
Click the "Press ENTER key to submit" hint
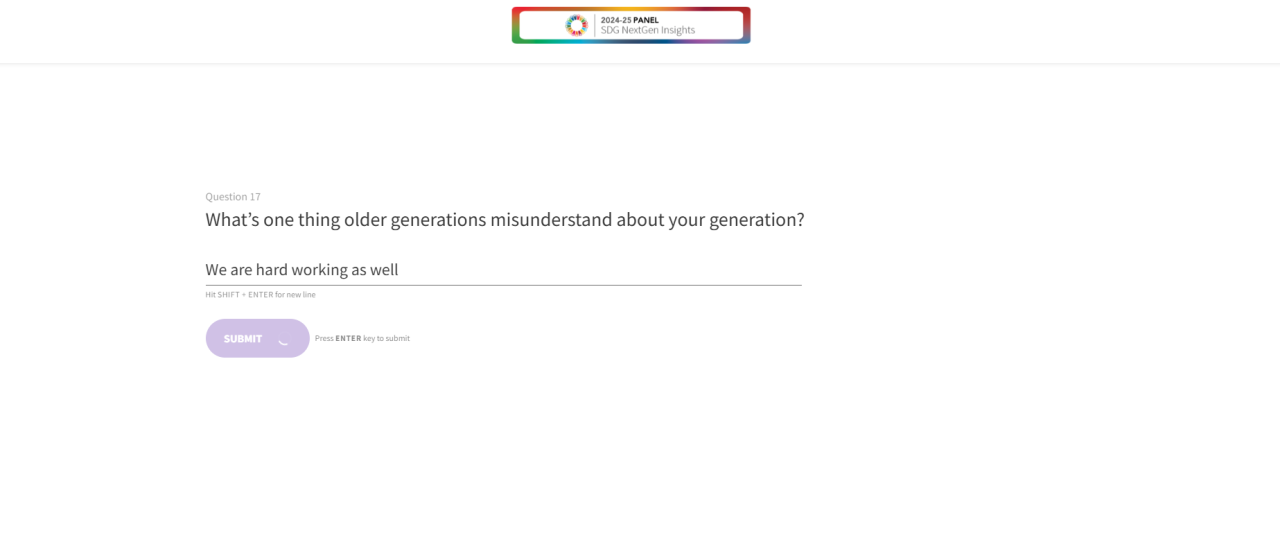(x=362, y=339)
